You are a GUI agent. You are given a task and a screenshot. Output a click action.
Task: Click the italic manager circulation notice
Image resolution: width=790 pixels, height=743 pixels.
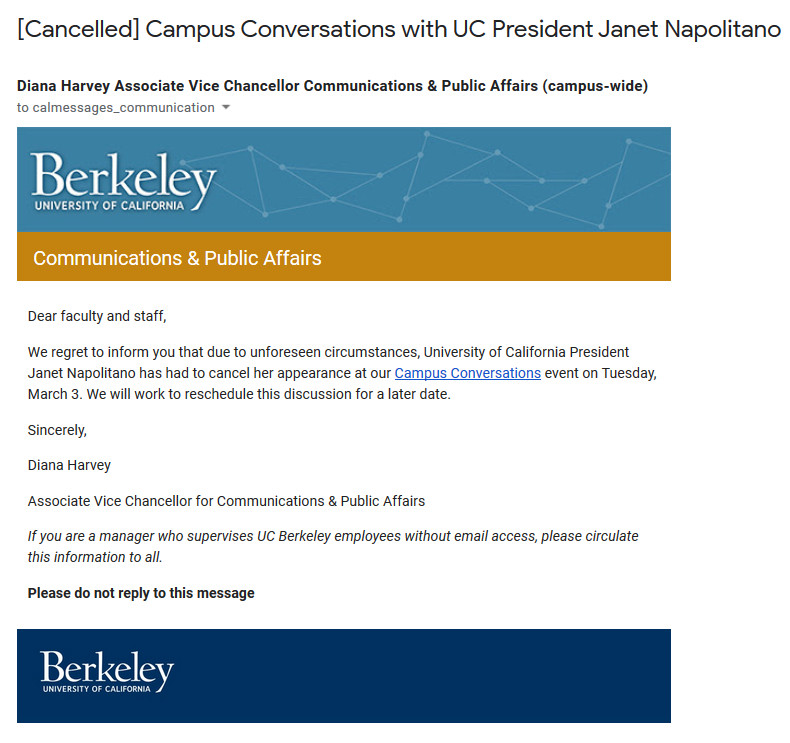(333, 547)
